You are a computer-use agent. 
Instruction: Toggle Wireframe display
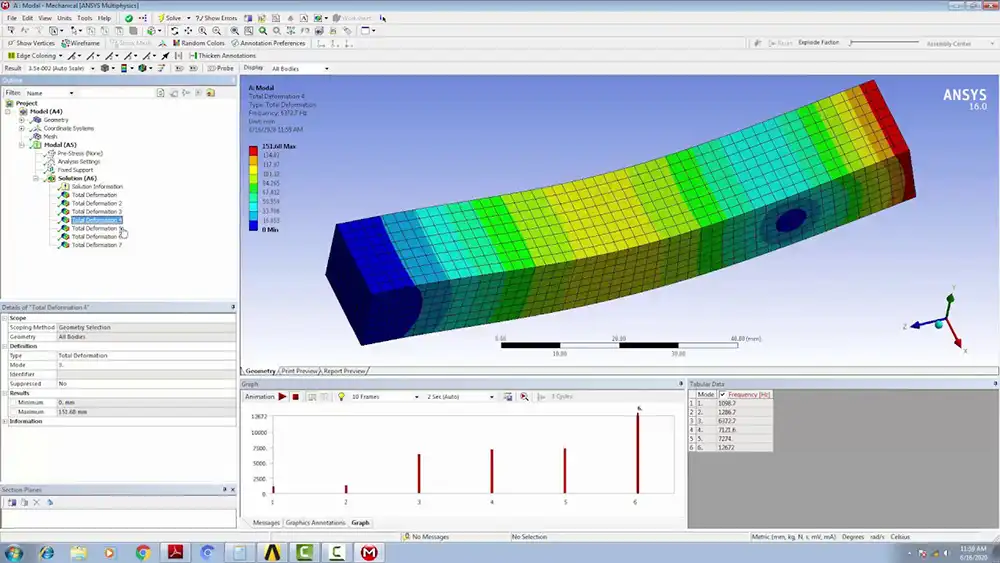pyautogui.click(x=80, y=43)
